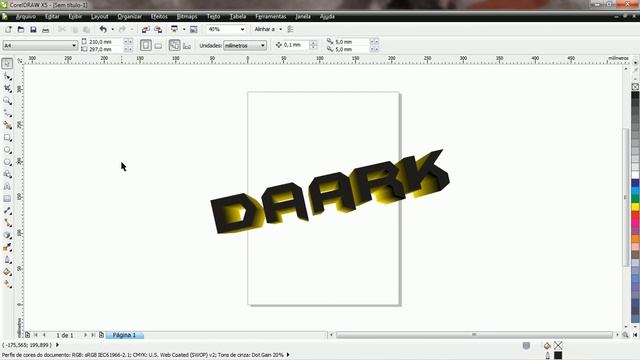Switch to the Página 1 tab
This screenshot has height=360, width=640.
point(124,335)
